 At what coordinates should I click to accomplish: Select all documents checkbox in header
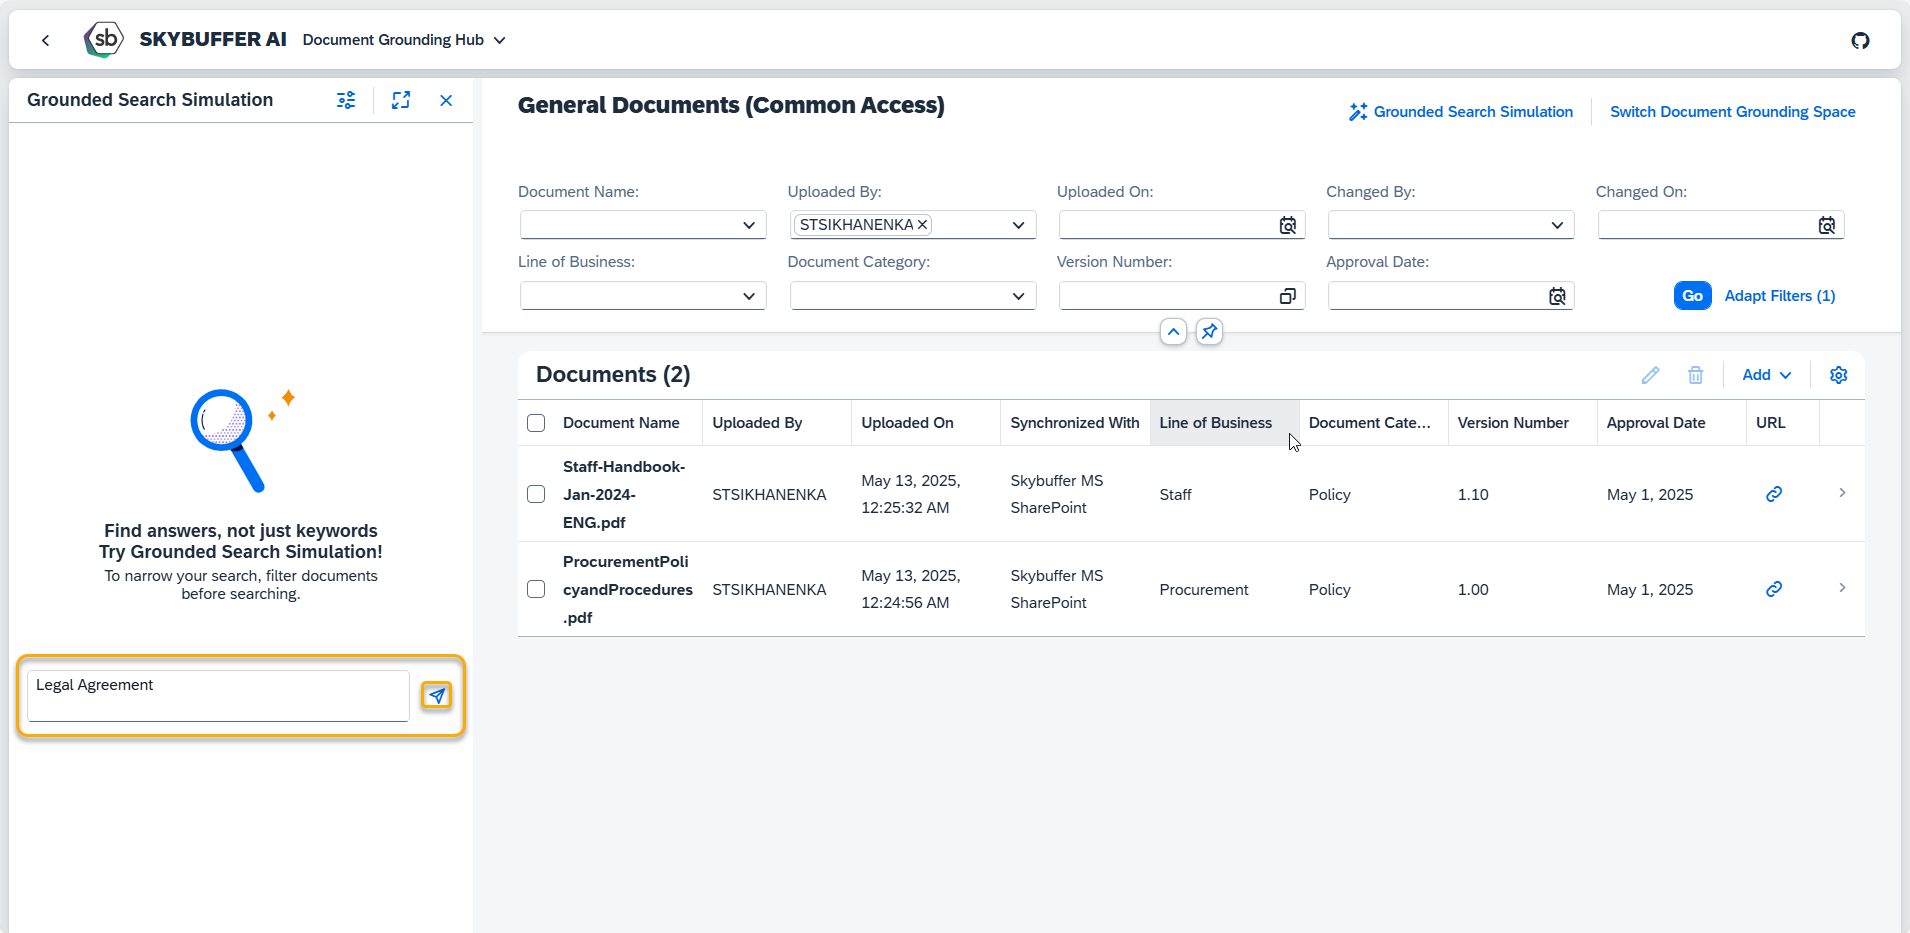(x=536, y=423)
